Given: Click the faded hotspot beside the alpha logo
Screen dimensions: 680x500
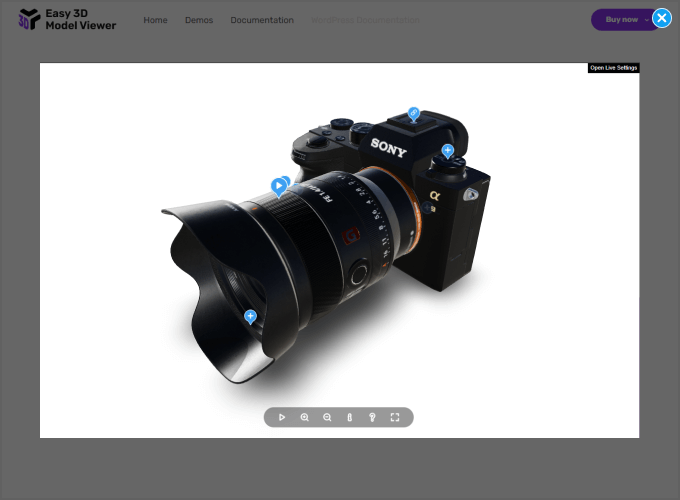Looking at the screenshot, I should coord(428,207).
